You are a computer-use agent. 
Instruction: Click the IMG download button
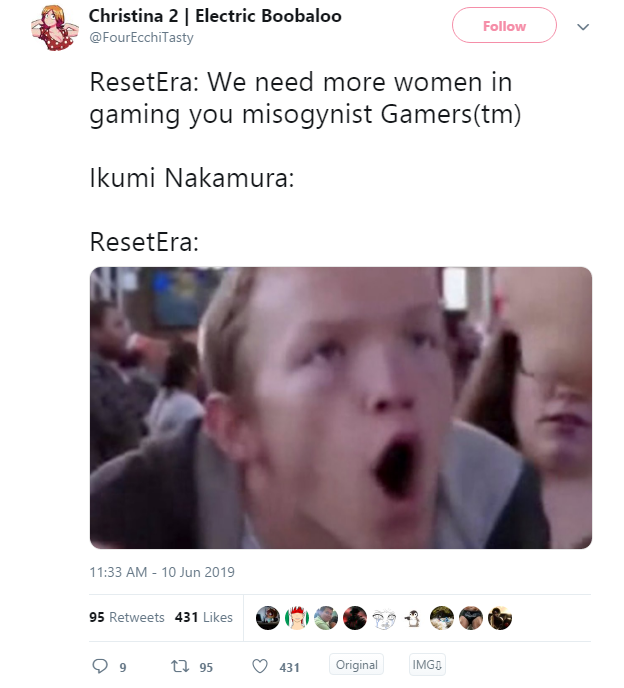pyautogui.click(x=427, y=665)
